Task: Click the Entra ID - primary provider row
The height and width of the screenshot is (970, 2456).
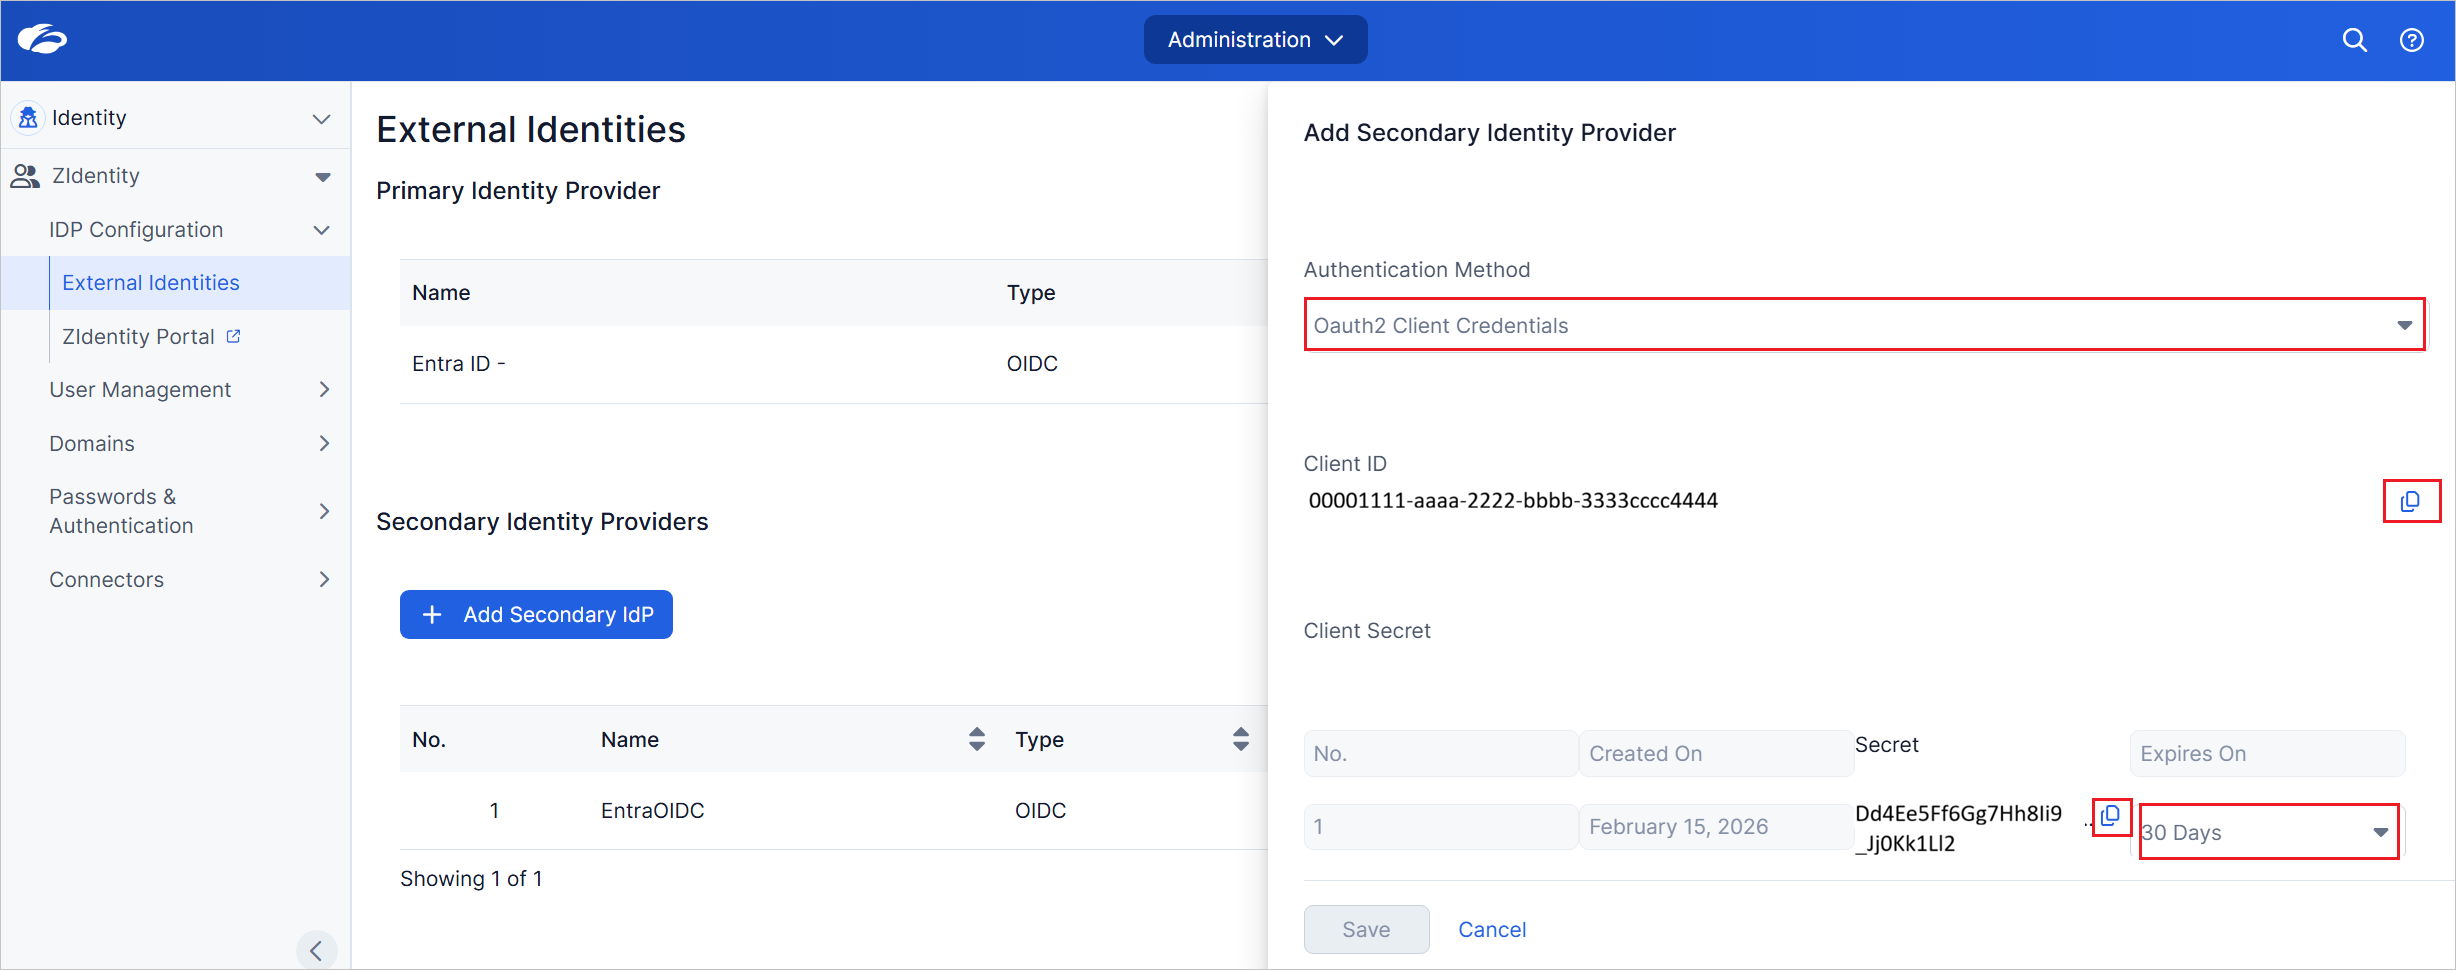Action: pos(834,364)
